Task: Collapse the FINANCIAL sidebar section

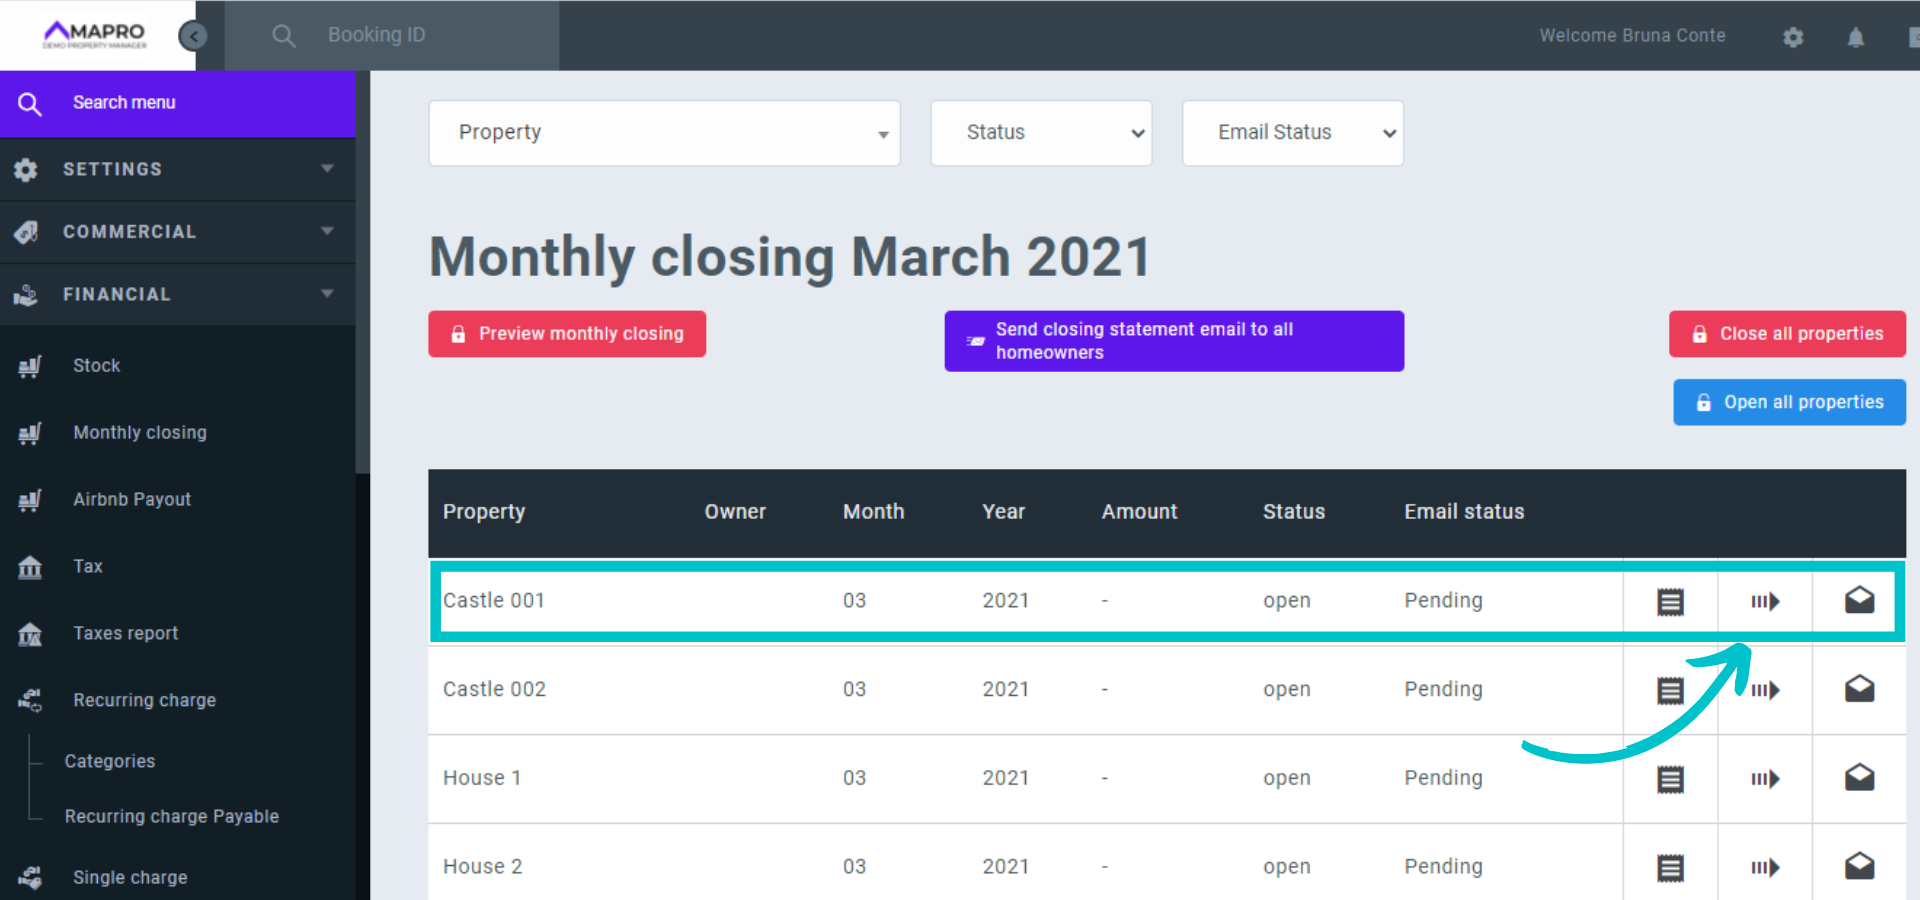Action: pos(178,294)
